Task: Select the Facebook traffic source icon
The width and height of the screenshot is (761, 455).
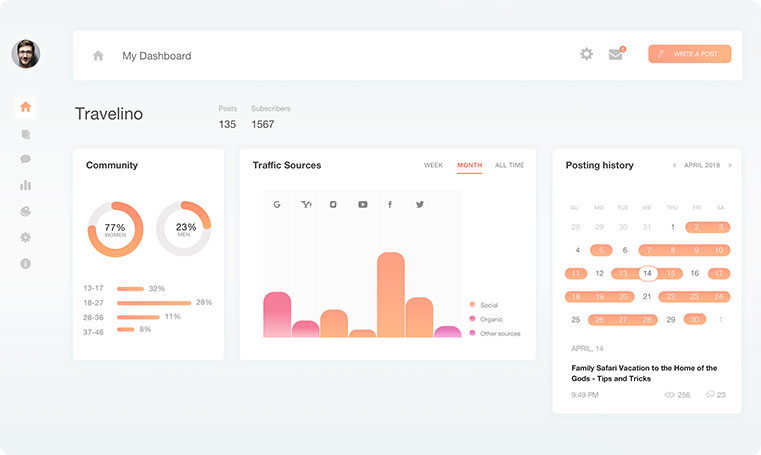Action: [x=390, y=204]
